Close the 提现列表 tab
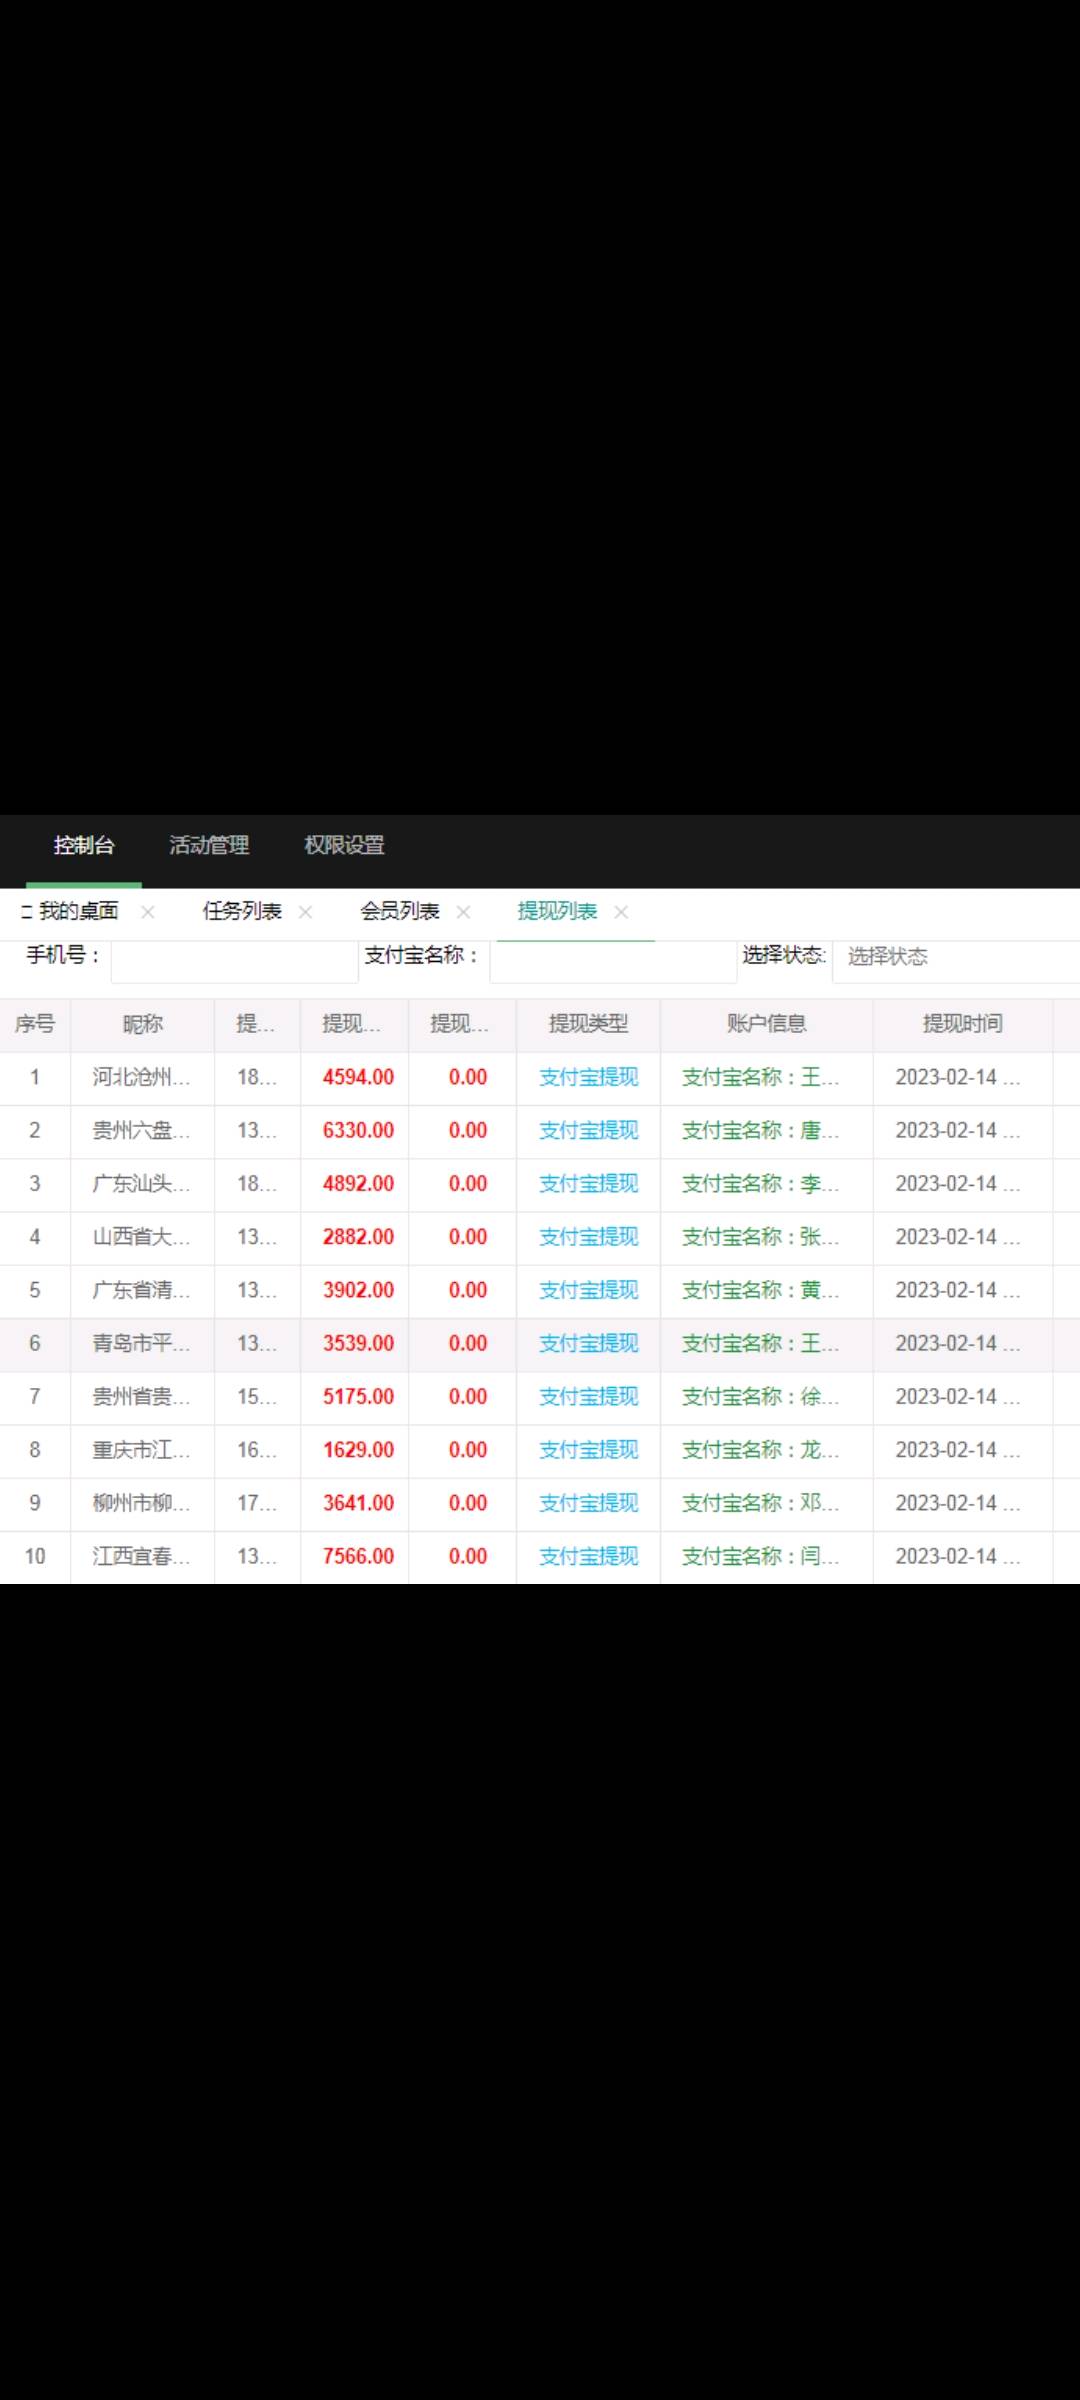This screenshot has height=2400, width=1080. pyautogui.click(x=621, y=912)
